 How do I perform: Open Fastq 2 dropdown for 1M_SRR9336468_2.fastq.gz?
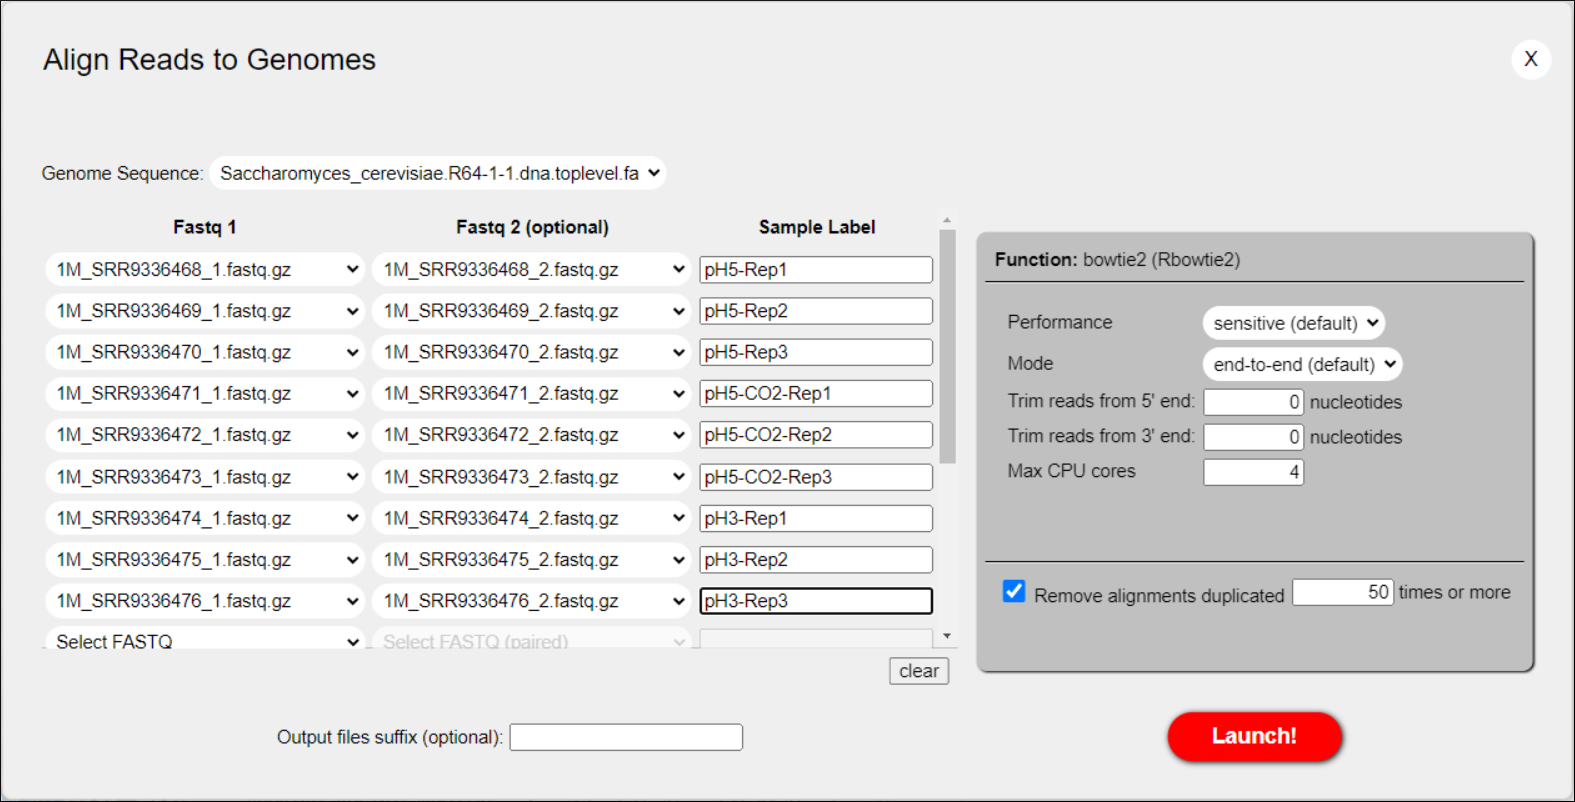[x=531, y=270]
